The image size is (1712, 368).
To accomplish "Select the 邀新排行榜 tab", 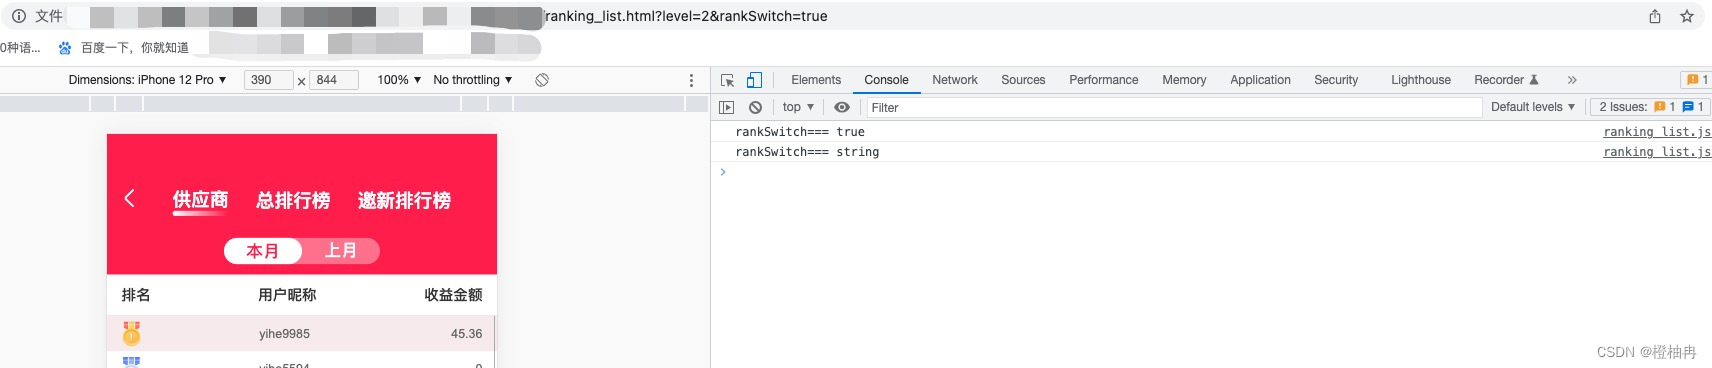I will pos(404,200).
